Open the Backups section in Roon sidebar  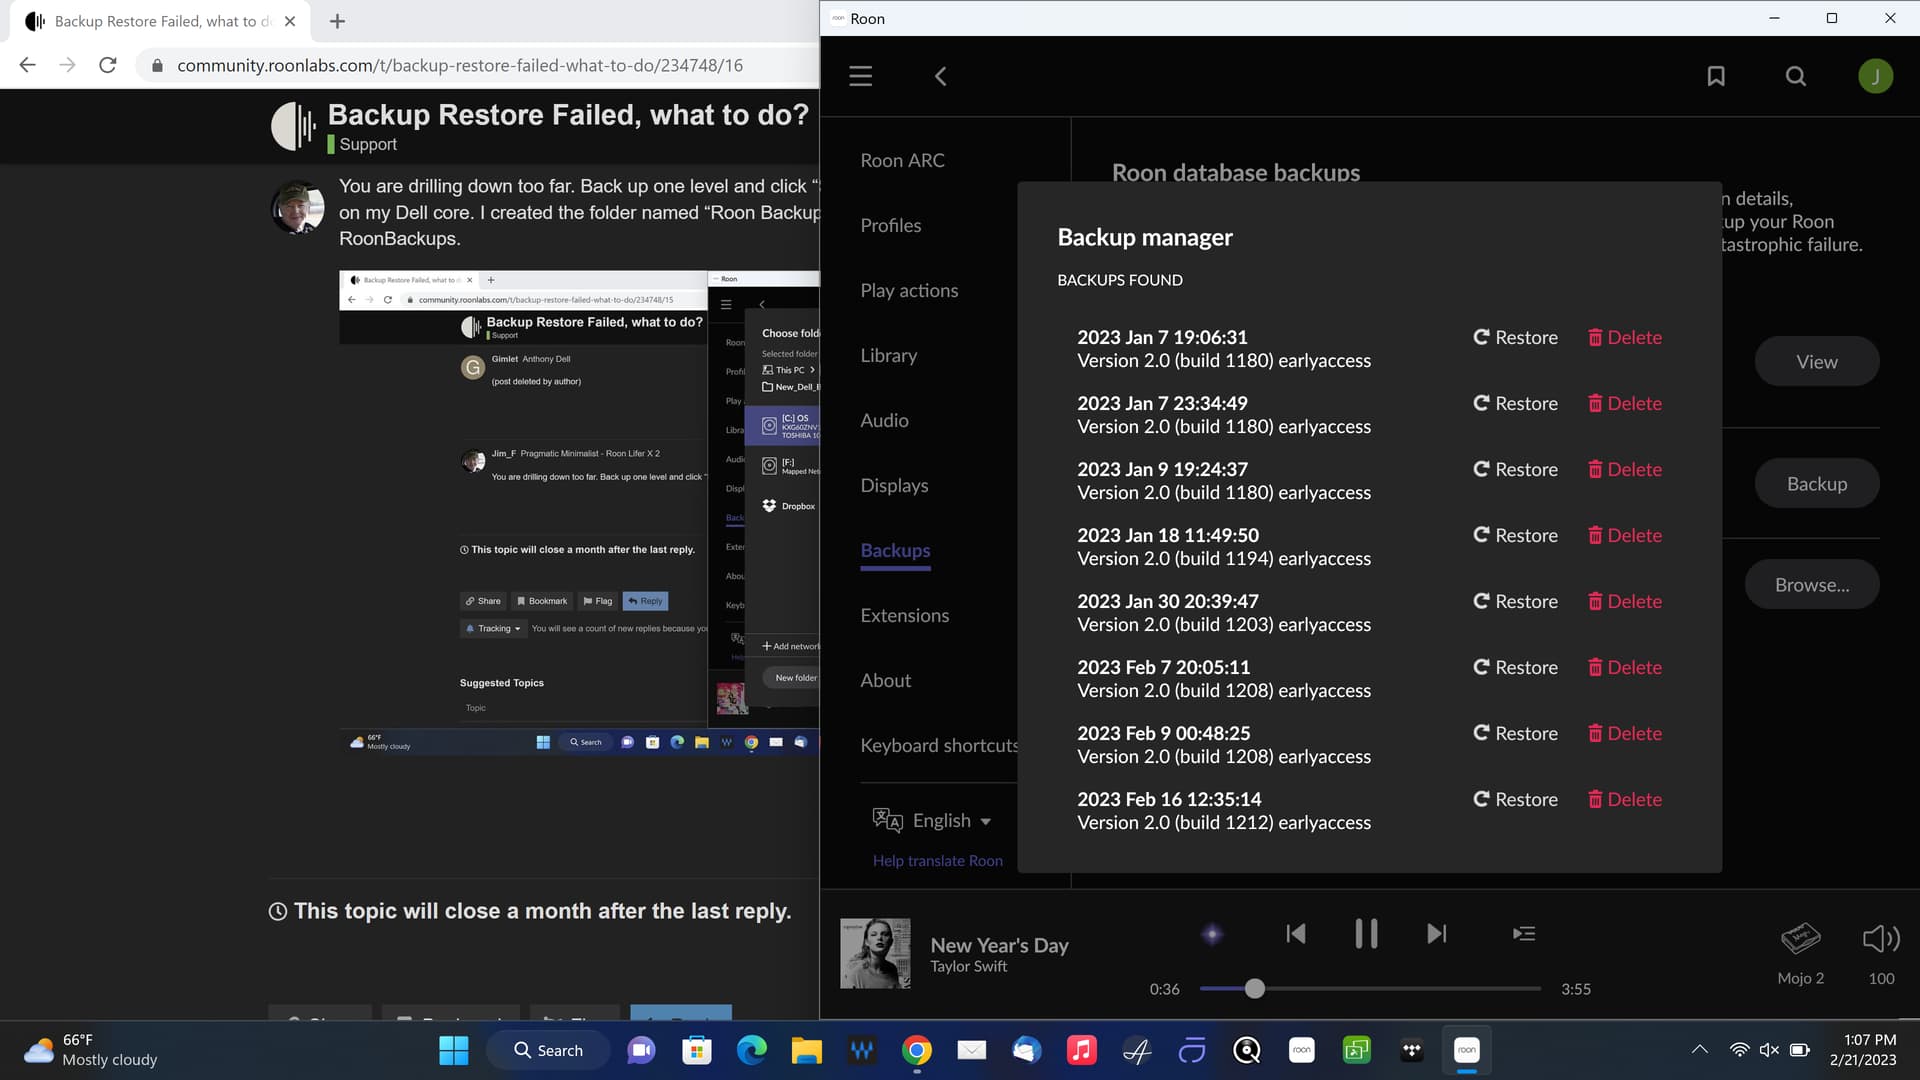tap(894, 550)
